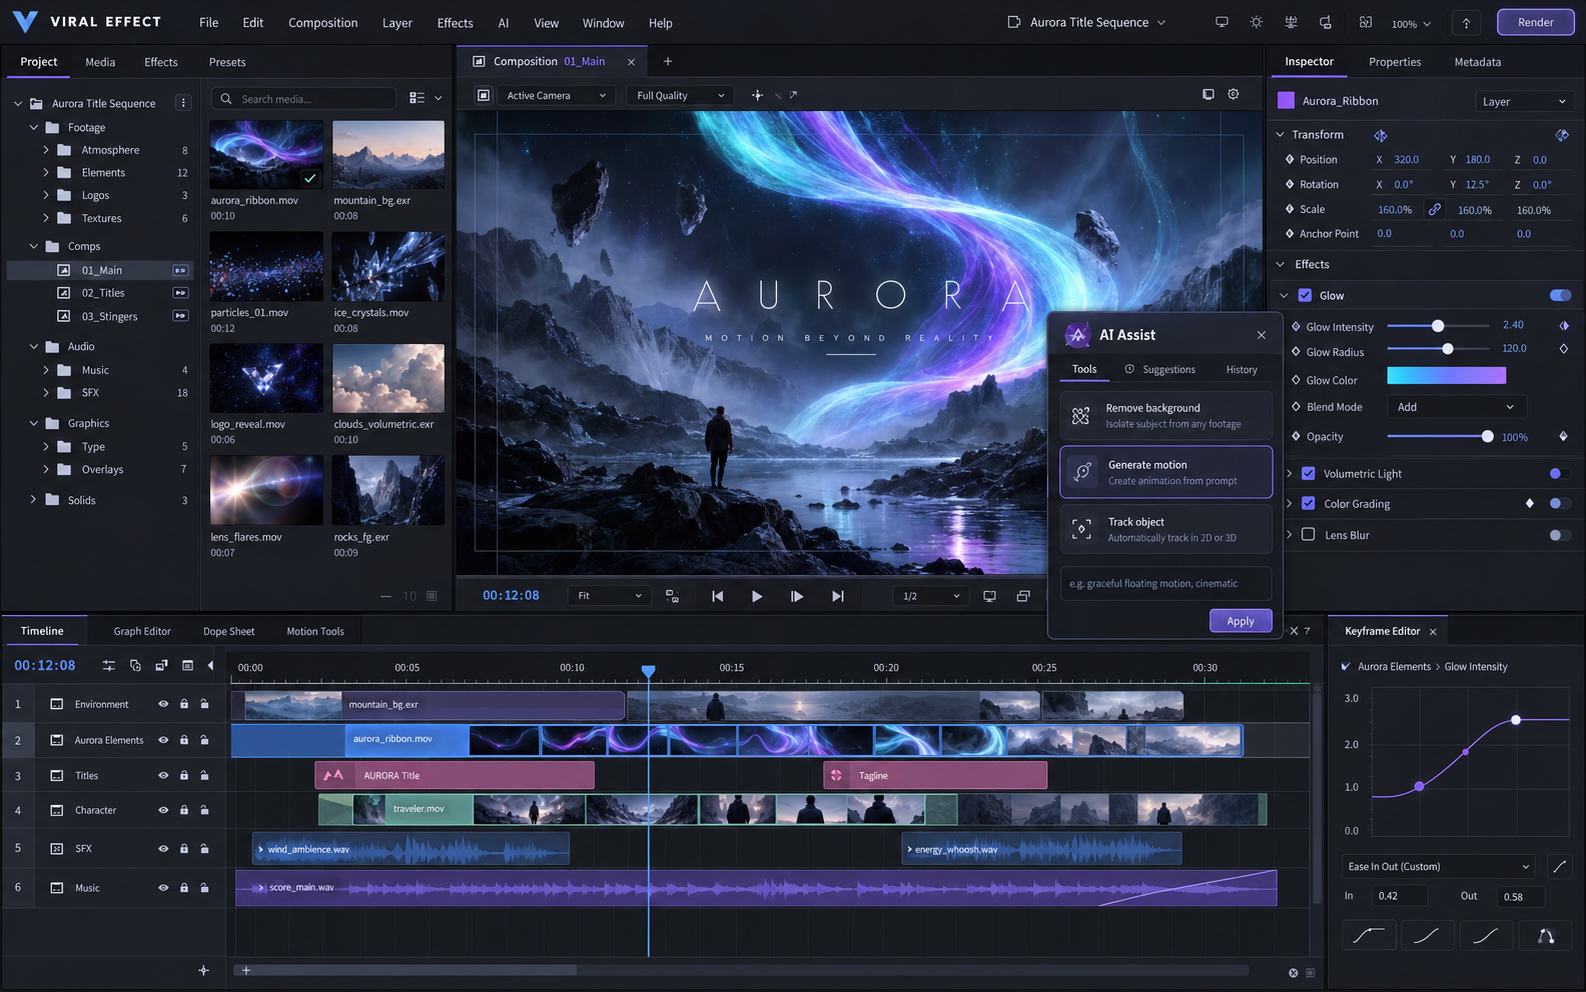Enable the Lens Blur checkbox

(x=1308, y=534)
